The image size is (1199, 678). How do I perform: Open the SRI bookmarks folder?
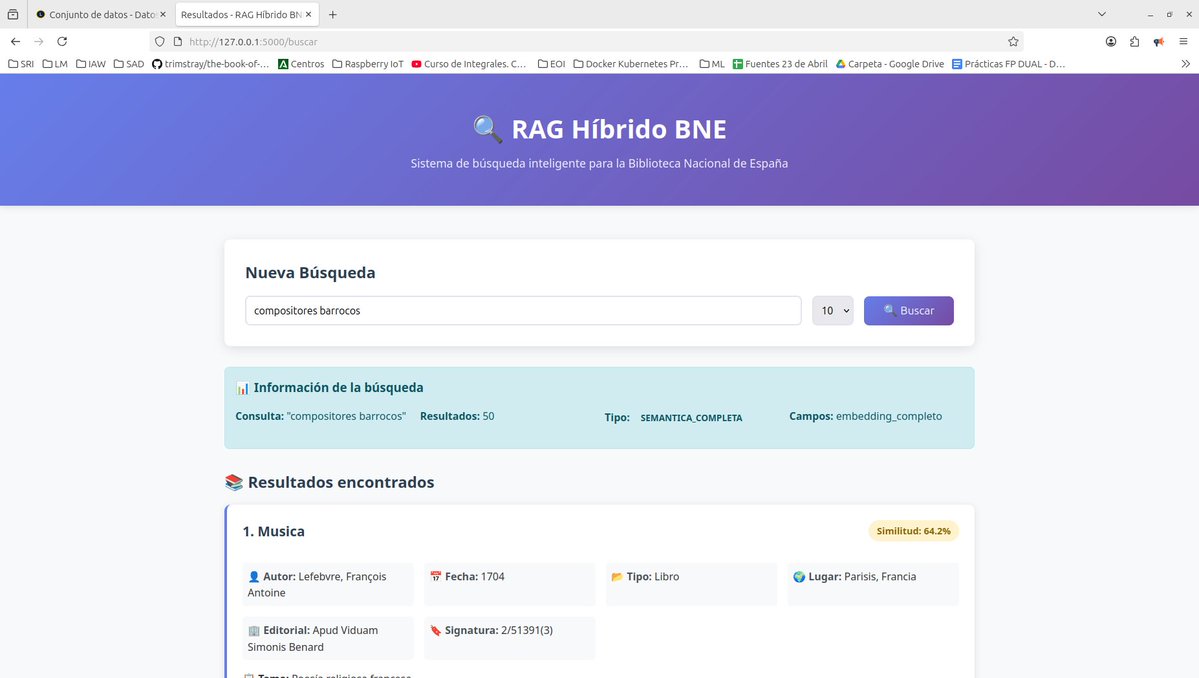click(x=21, y=64)
